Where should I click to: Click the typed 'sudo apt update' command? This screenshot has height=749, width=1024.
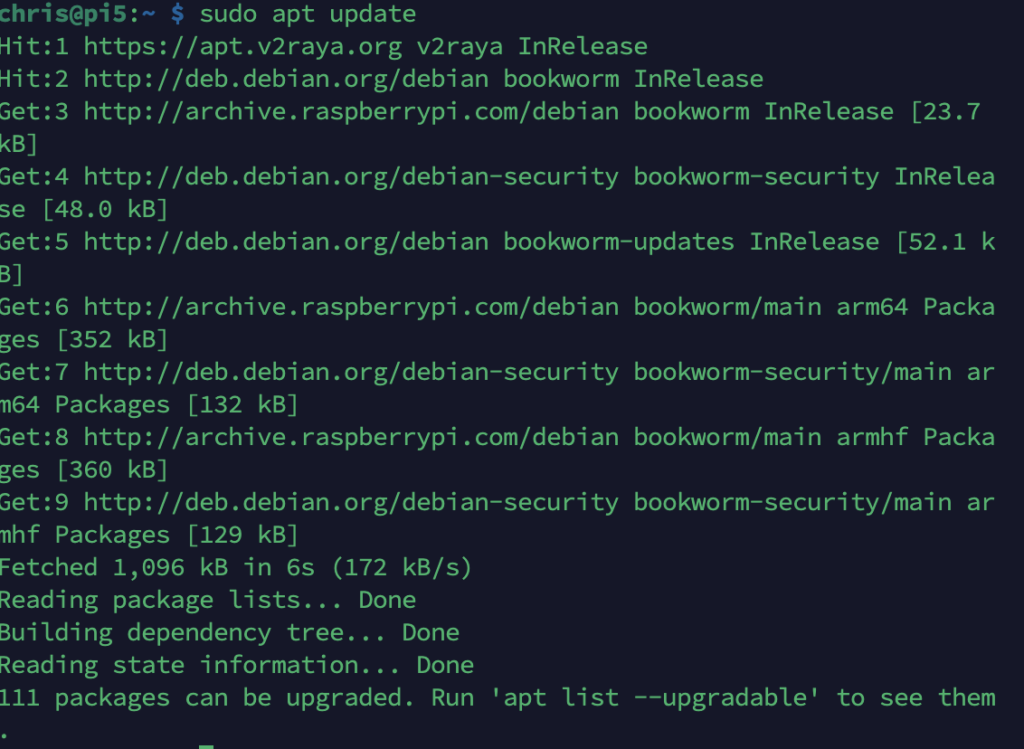tap(308, 14)
